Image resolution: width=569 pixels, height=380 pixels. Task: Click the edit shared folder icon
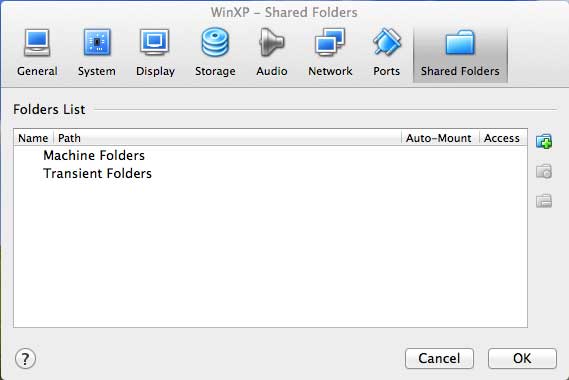coord(544,171)
